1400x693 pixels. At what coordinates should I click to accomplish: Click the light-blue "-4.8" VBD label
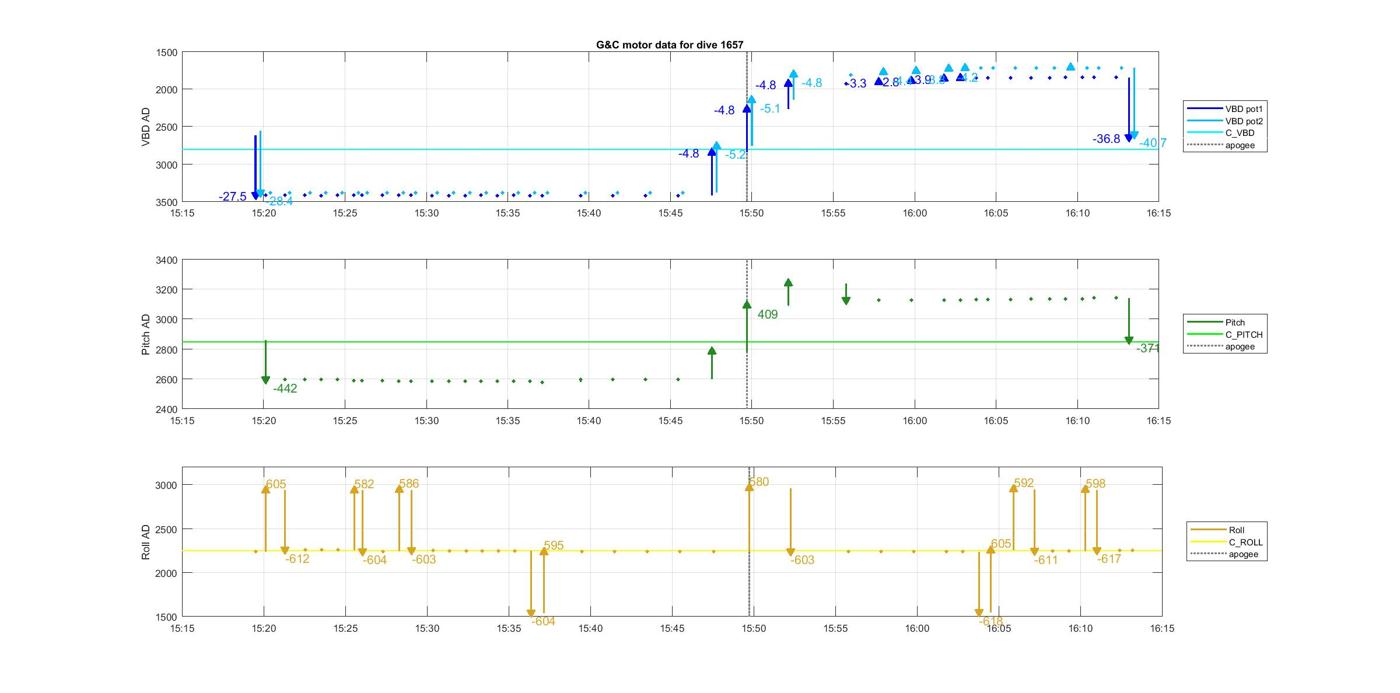pos(811,83)
